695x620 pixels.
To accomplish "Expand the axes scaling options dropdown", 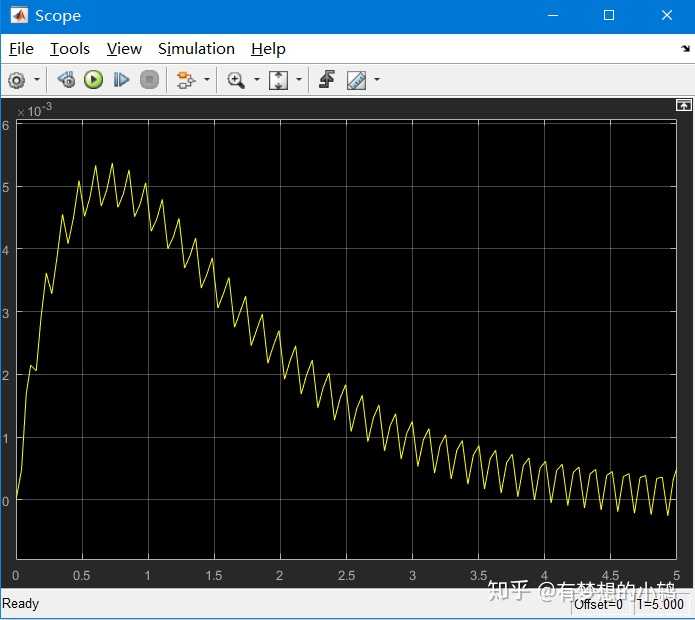I will point(299,80).
